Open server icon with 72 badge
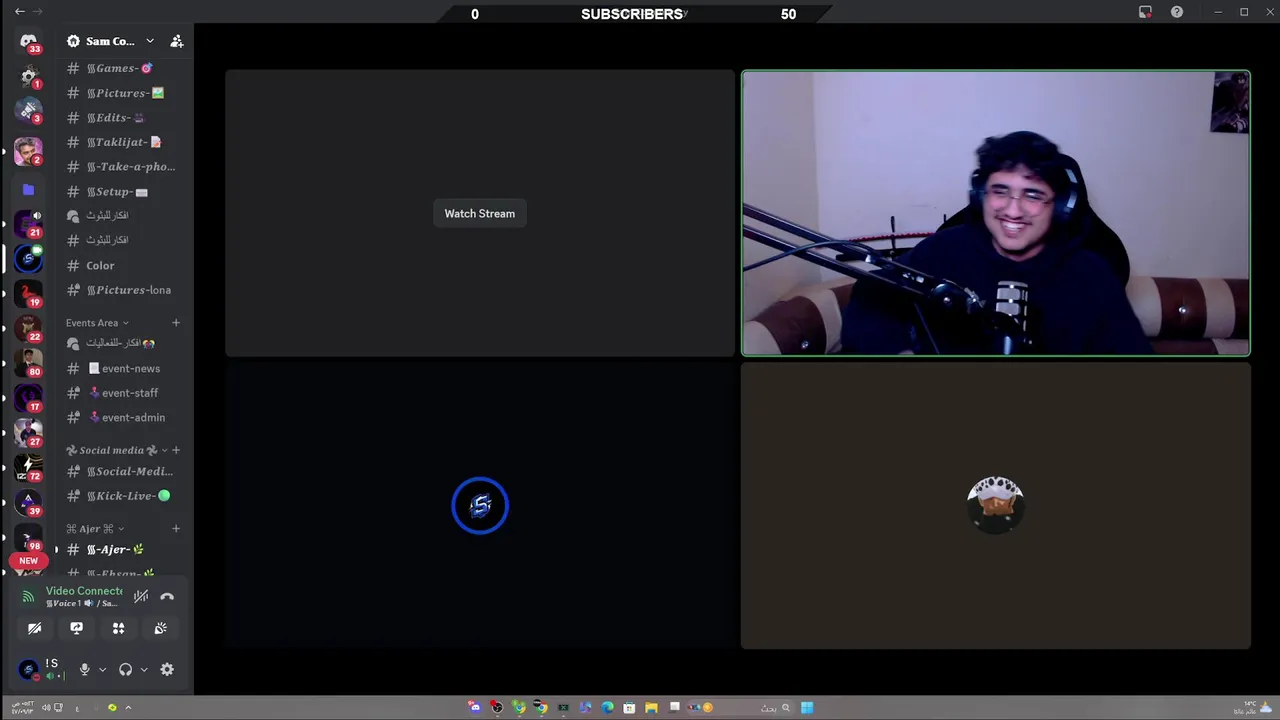 pos(28,466)
